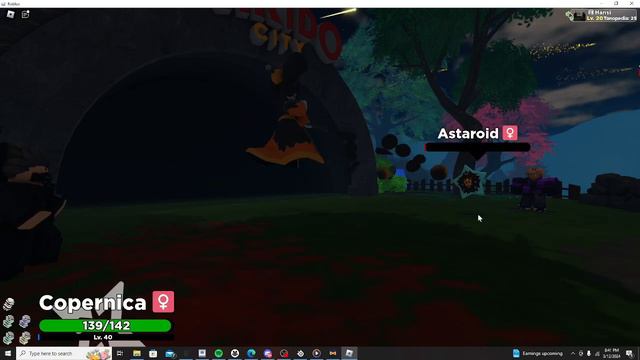The width and height of the screenshot is (640, 360).
Task: Open the white square app on taskbar
Action: (x=202, y=353)
